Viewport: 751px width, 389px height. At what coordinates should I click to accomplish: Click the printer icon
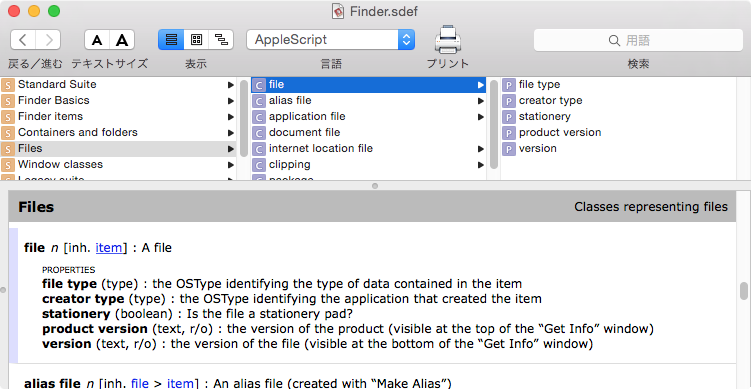[448, 39]
